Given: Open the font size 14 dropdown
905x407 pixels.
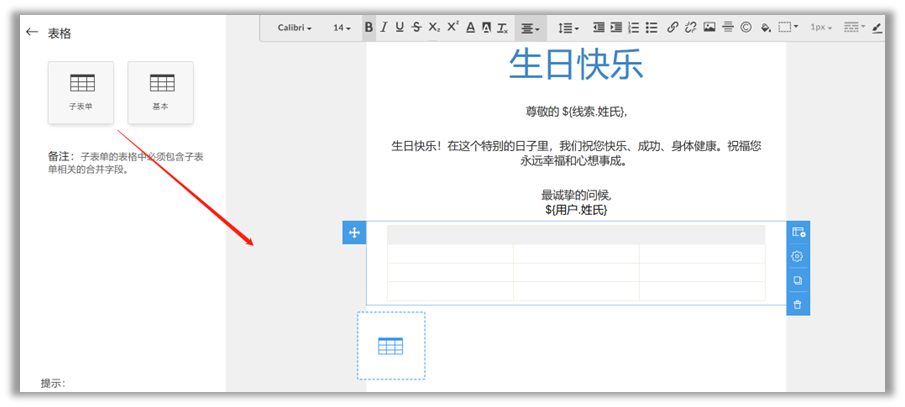Looking at the screenshot, I should pos(342,28).
